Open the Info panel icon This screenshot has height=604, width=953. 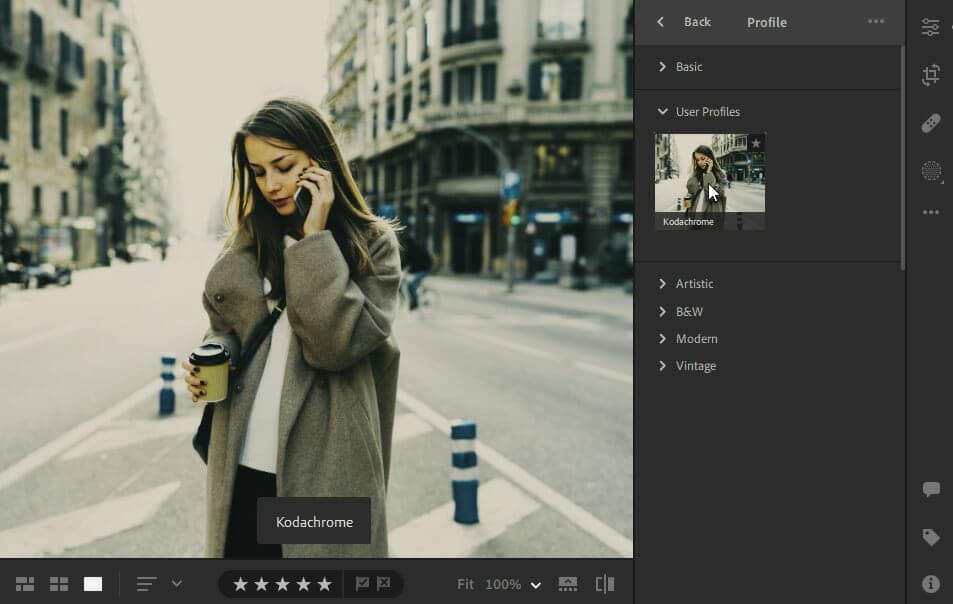(x=931, y=584)
